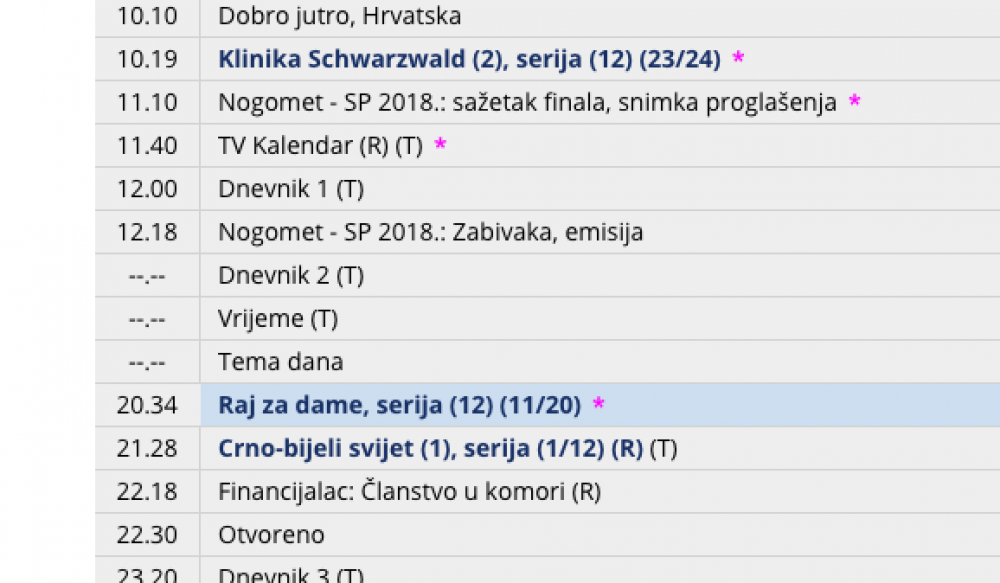Click pink star after Raj za dame
1000x583 pixels.
(x=598, y=404)
